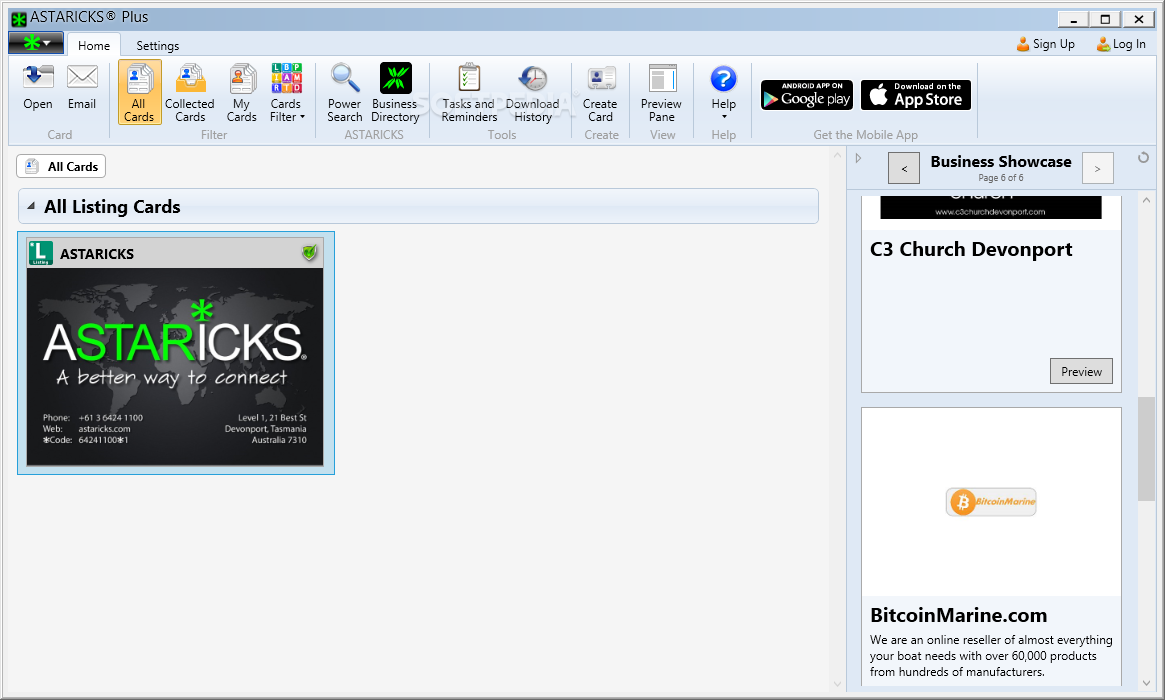Click the main list scroll-up arrow
The image size is (1165, 700).
click(x=837, y=156)
